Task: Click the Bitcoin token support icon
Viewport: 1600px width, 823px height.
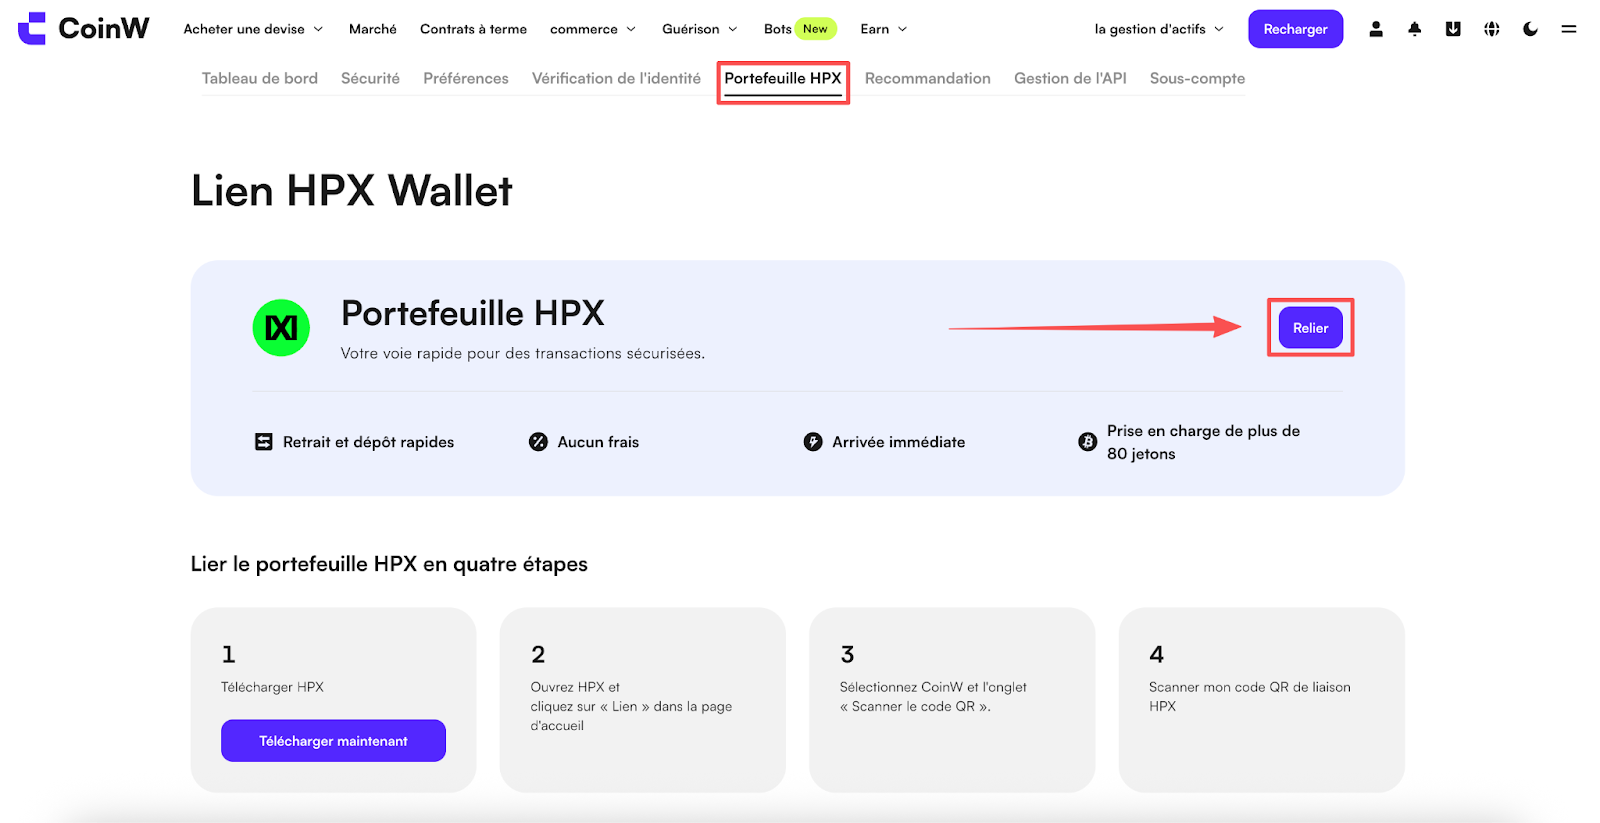Action: (1087, 442)
